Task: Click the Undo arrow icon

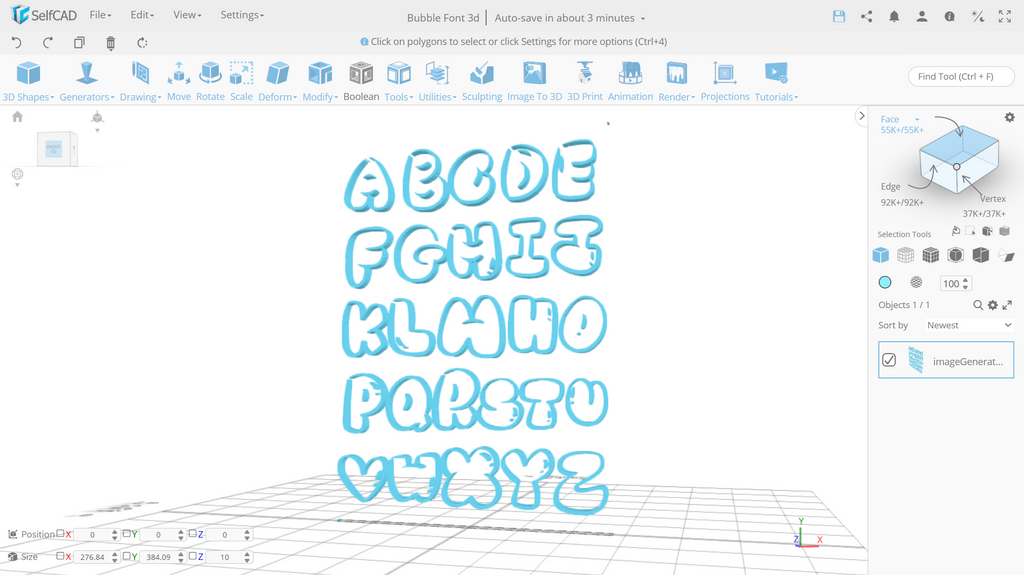Action: coord(17,42)
